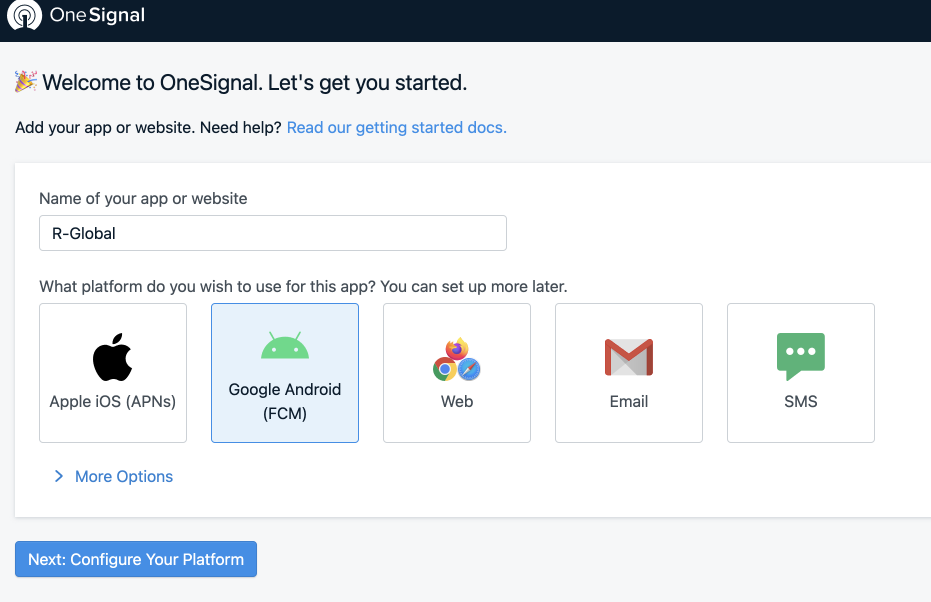Screen dimensions: 931x602
Task: Click the party popper emoji icon
Action: click(x=26, y=82)
